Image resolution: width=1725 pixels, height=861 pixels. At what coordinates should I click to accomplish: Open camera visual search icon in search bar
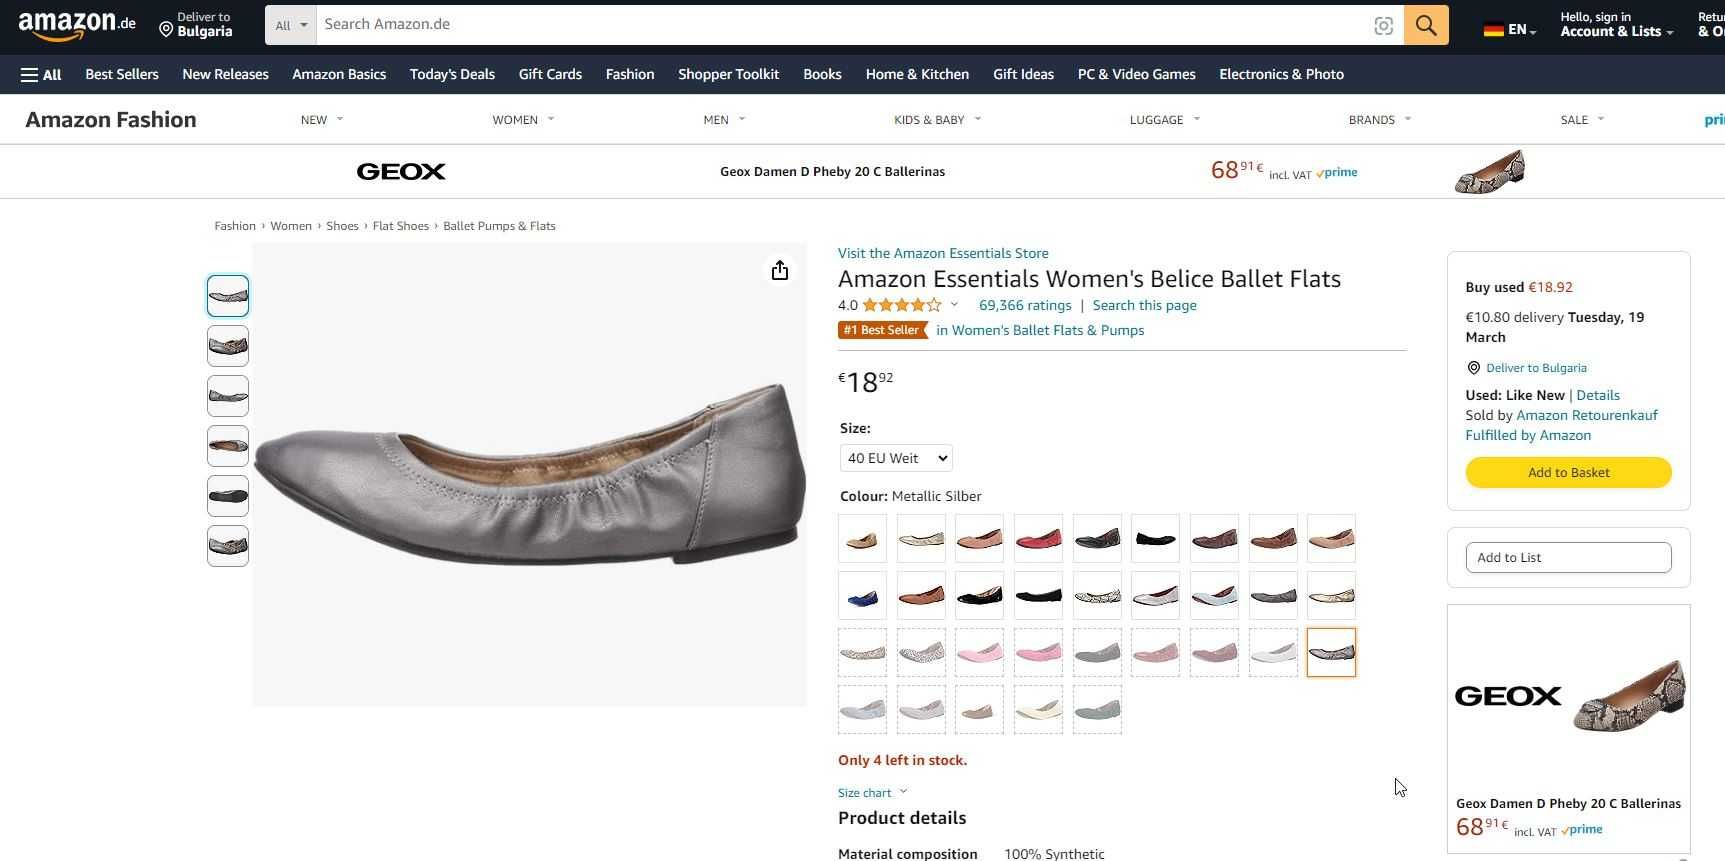click(x=1383, y=26)
